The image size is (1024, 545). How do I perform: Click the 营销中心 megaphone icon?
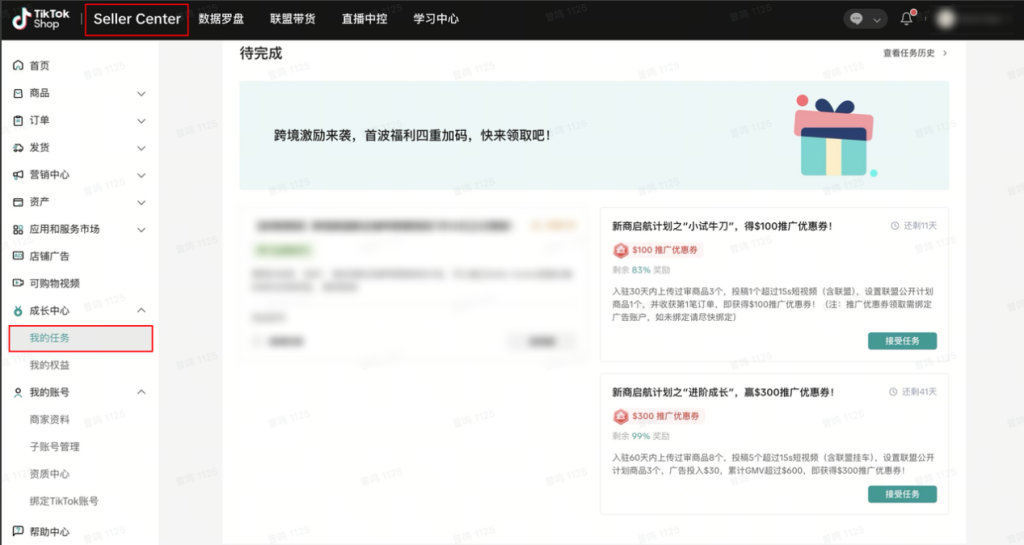(x=18, y=175)
